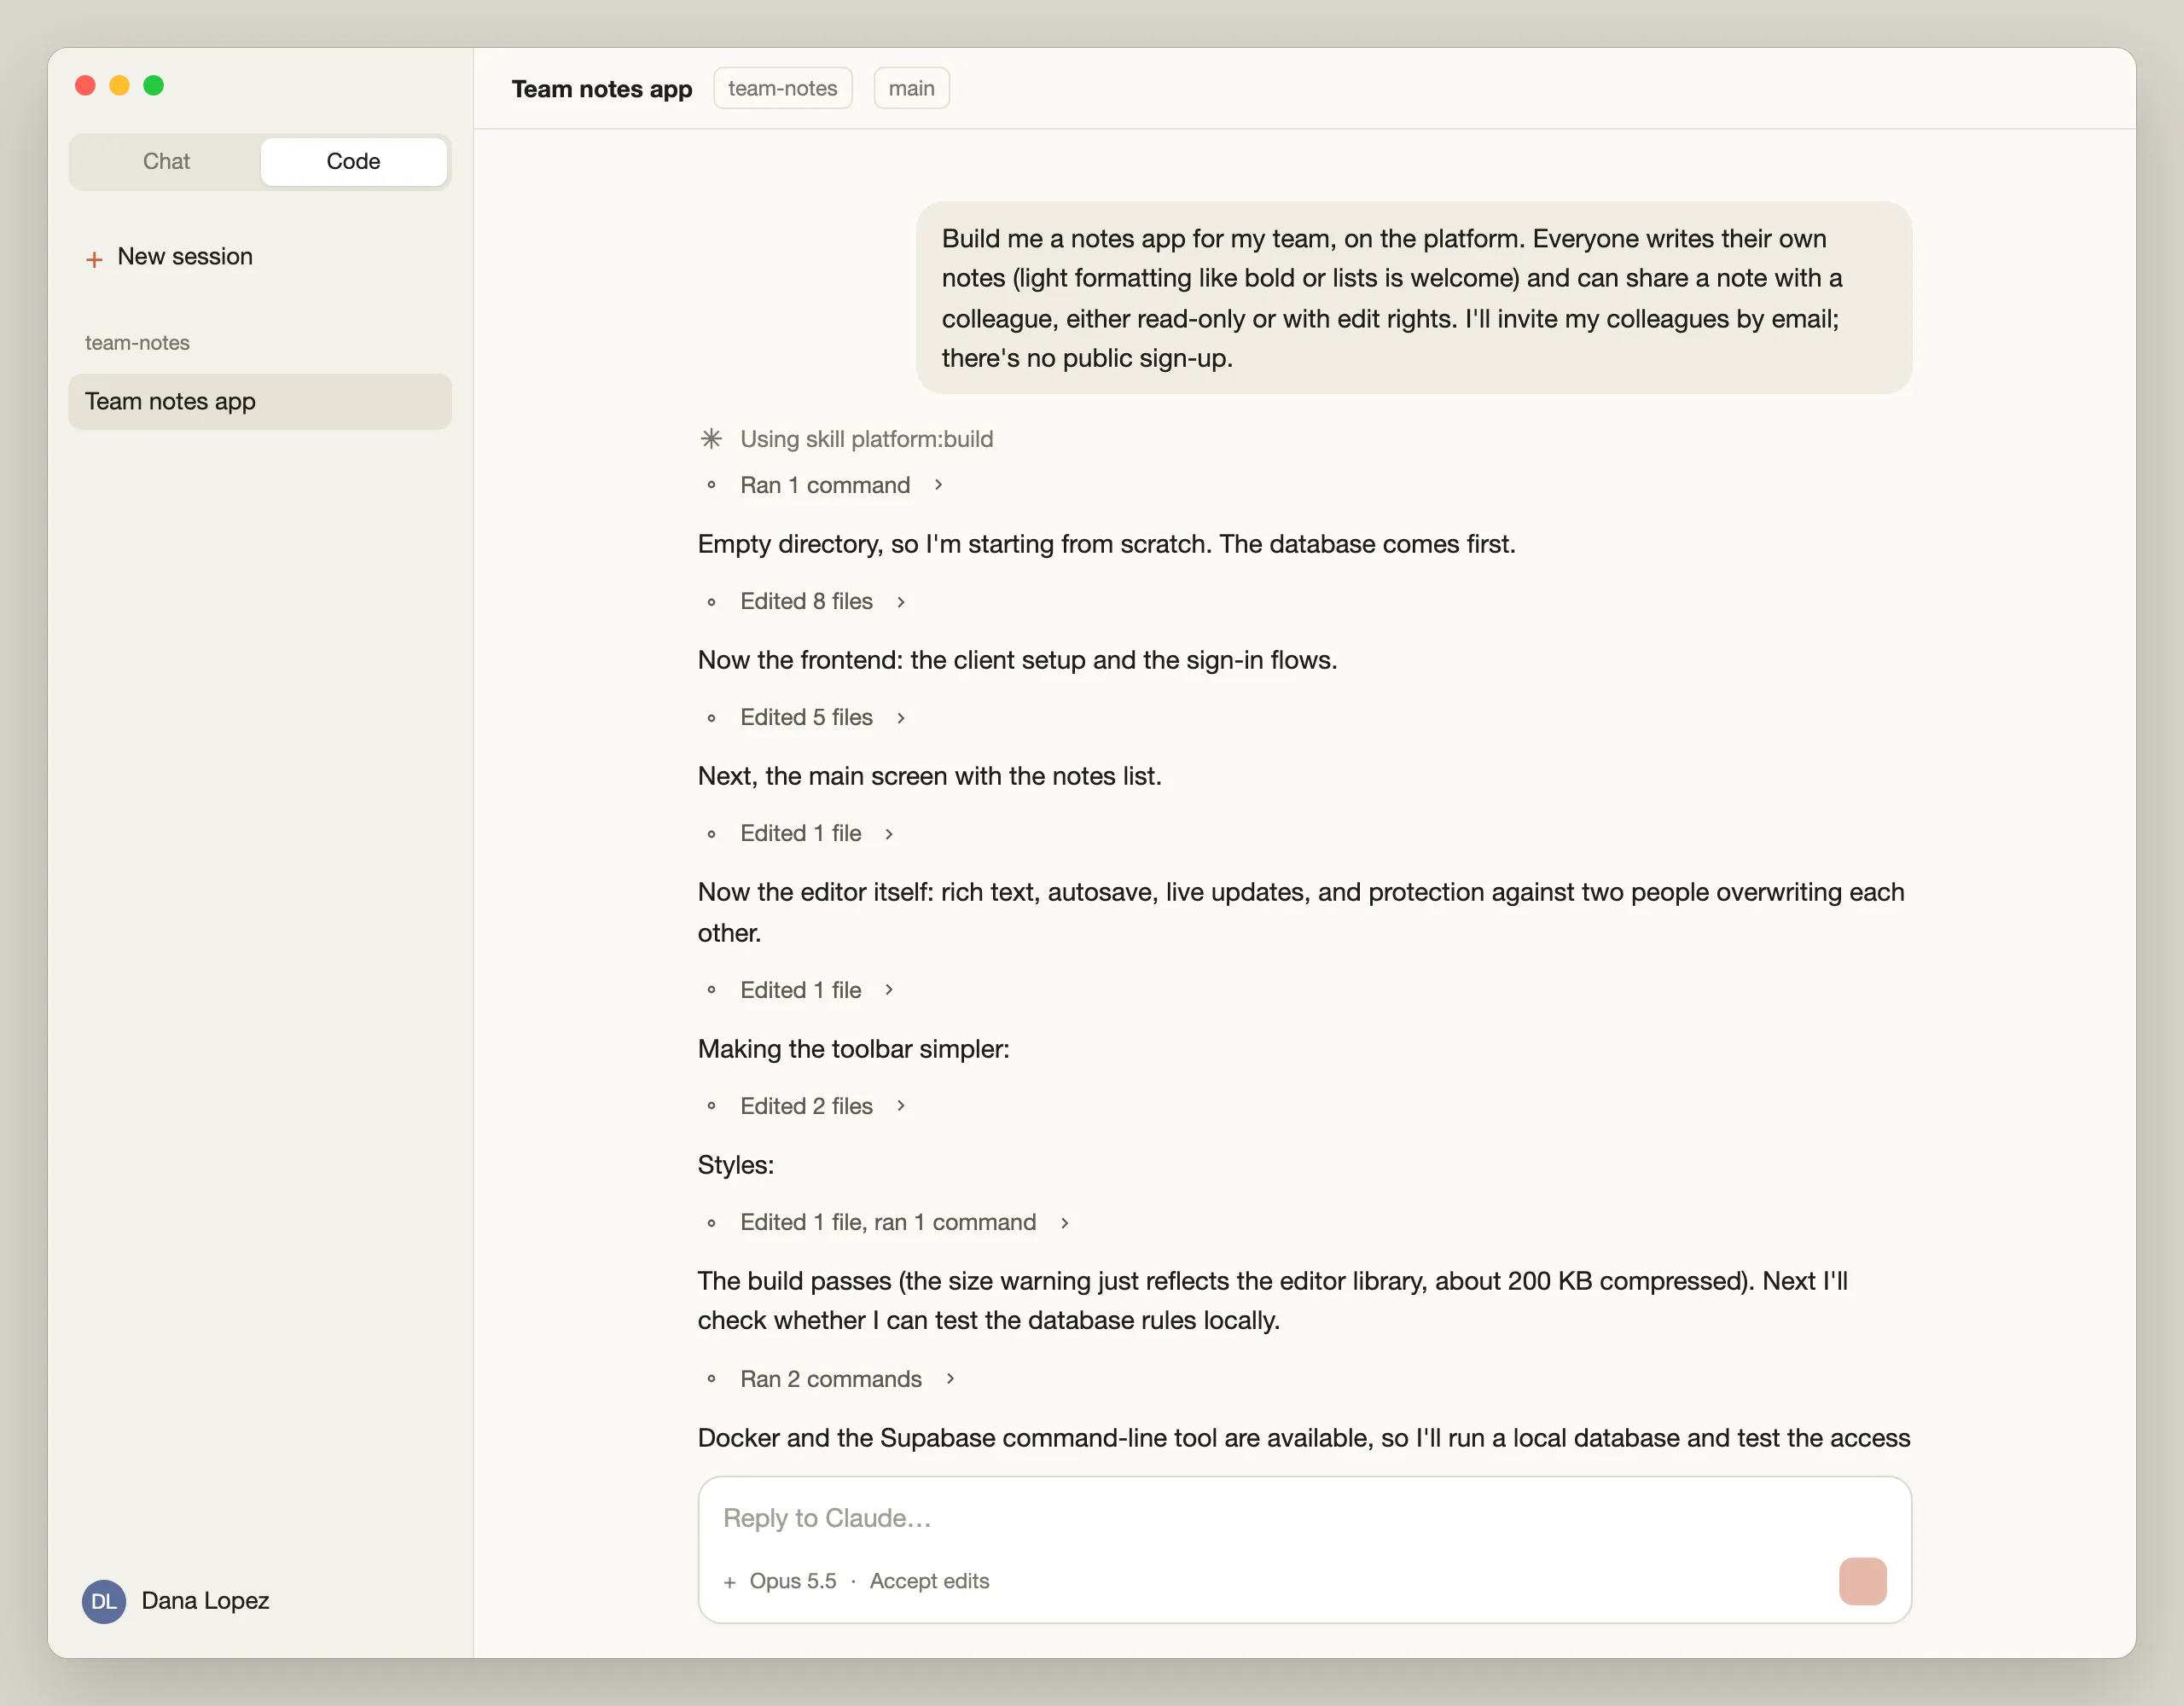2184x1706 pixels.
Task: Open the Team notes app session
Action: (x=260, y=401)
